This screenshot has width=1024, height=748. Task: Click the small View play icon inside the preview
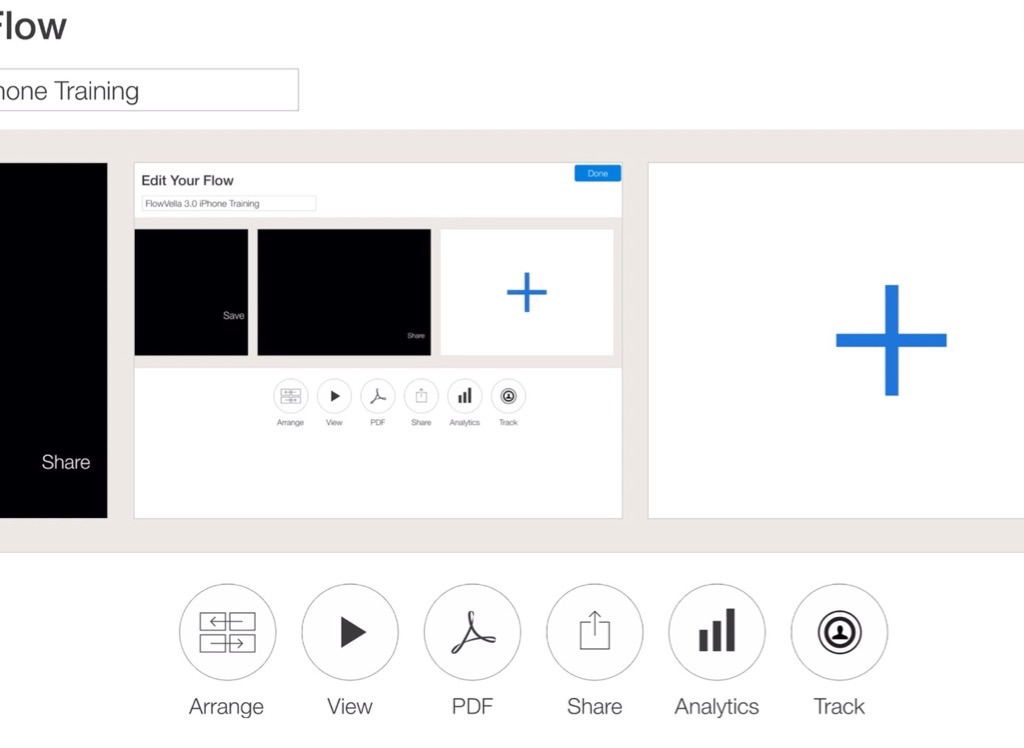coord(334,396)
